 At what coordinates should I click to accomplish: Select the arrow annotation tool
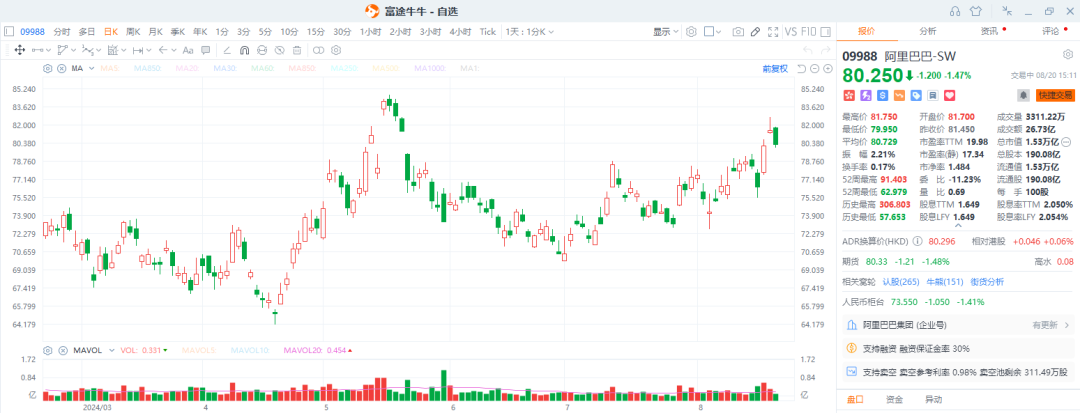click(x=163, y=50)
